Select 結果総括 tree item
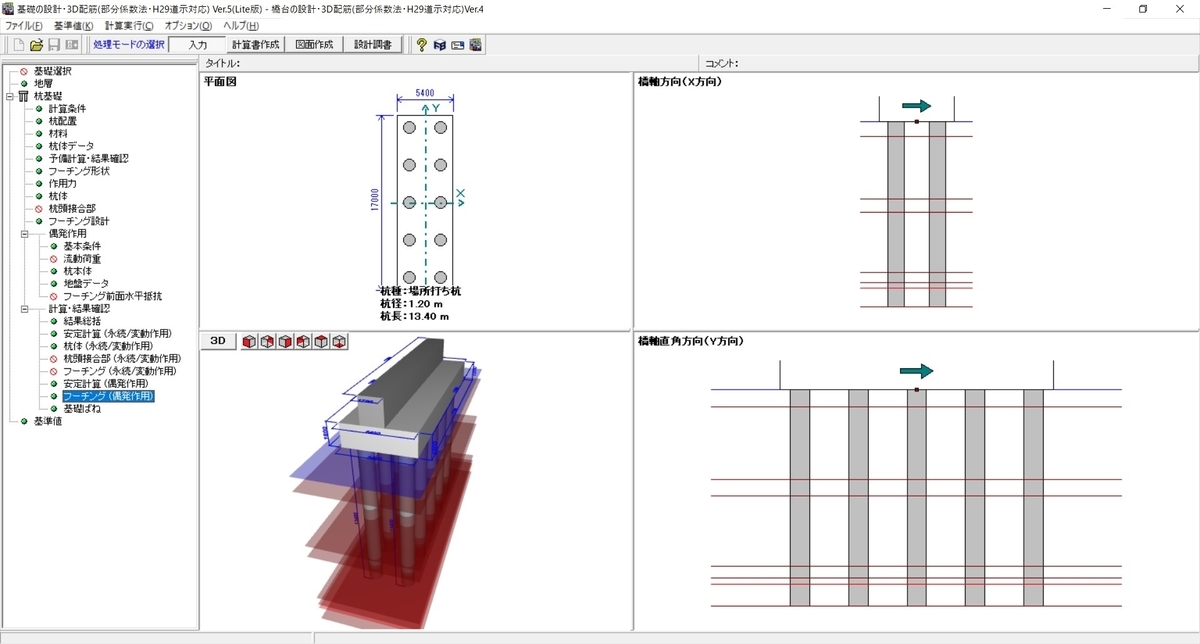The height and width of the screenshot is (644, 1200). (x=82, y=321)
